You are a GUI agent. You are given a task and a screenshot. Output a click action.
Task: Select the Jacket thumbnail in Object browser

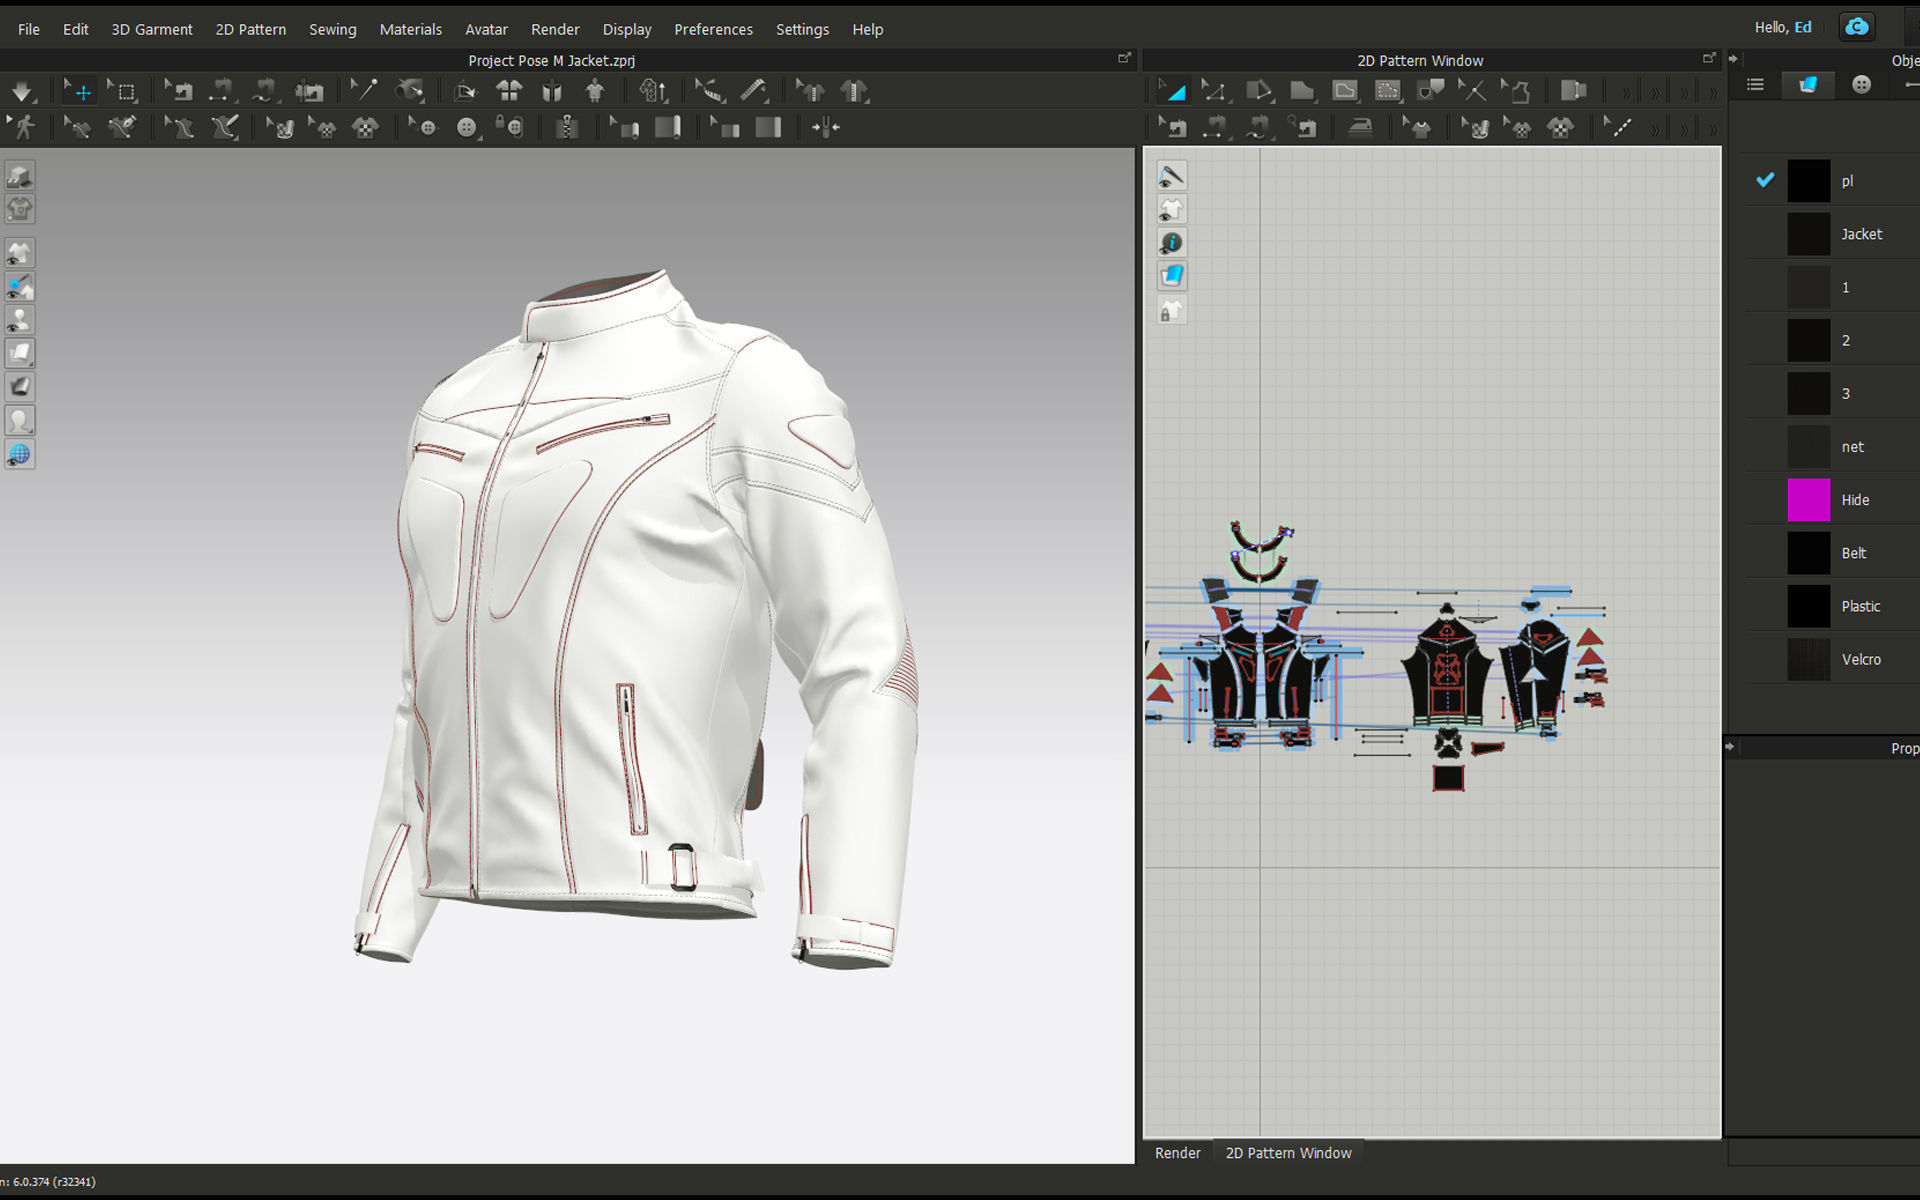[x=1808, y=233]
